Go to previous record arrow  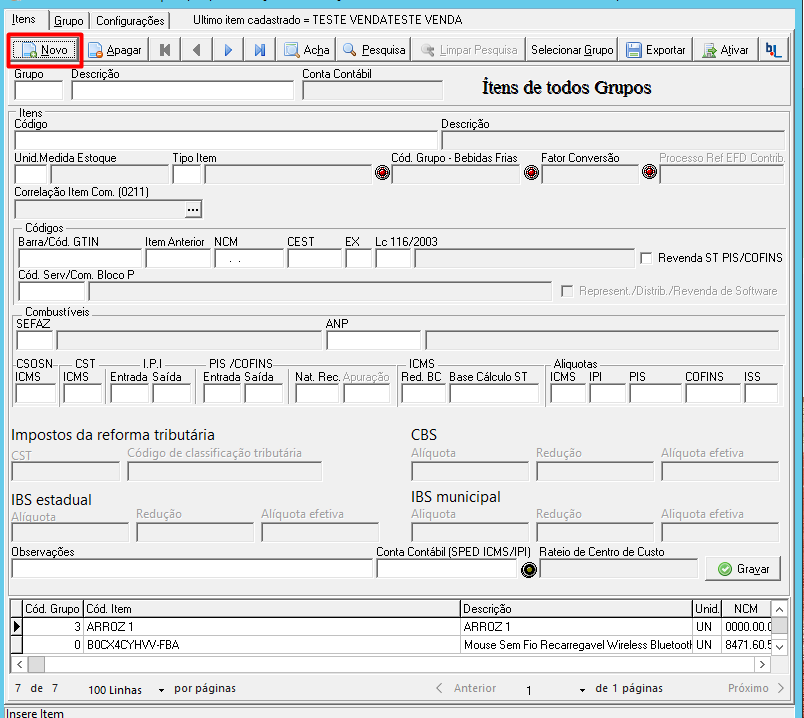[x=196, y=50]
